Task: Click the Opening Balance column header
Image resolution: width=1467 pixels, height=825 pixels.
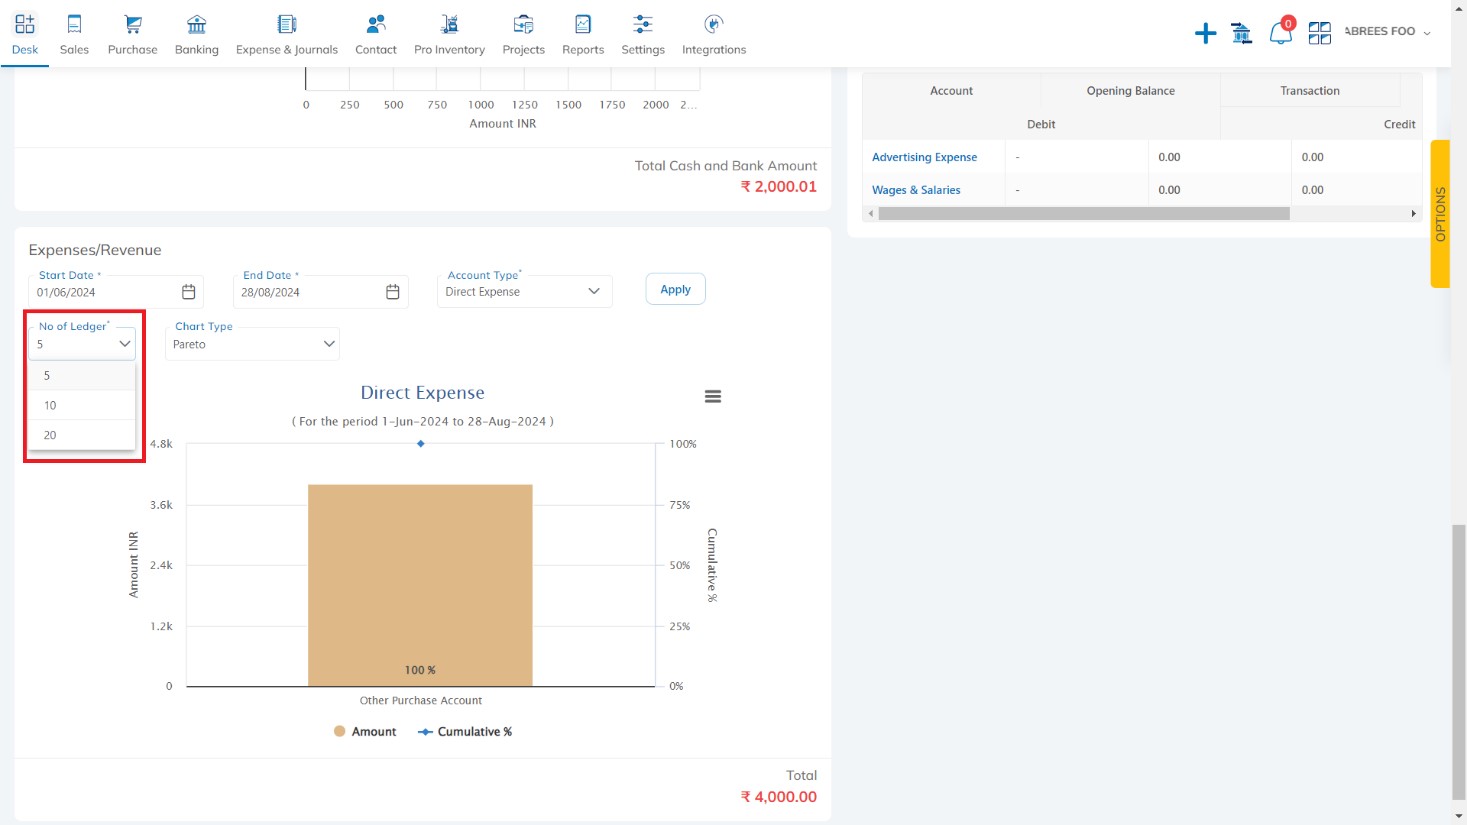Action: 1131,91
